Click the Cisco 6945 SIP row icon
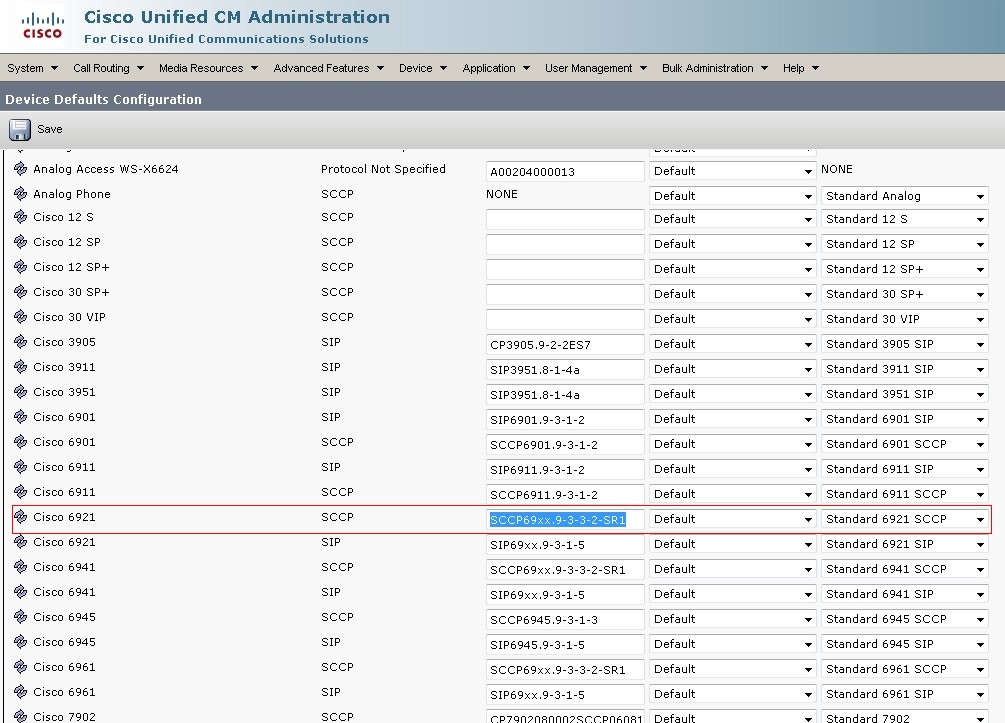 (x=21, y=642)
